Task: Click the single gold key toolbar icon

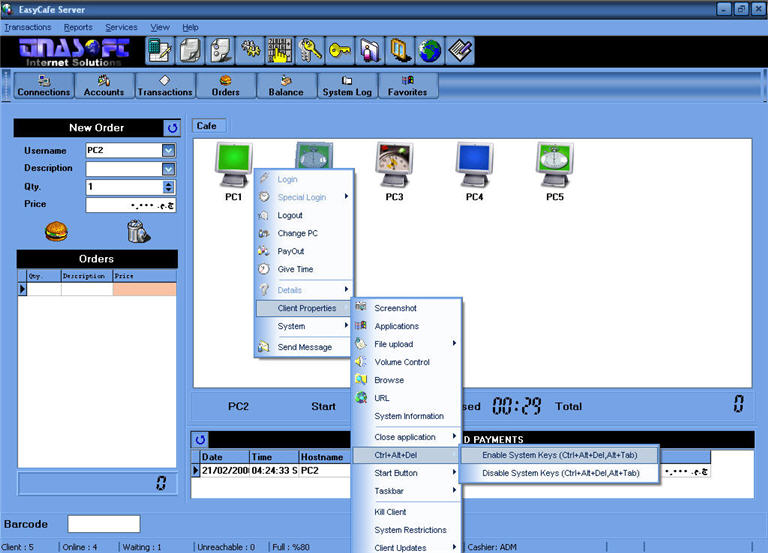Action: click(x=340, y=50)
